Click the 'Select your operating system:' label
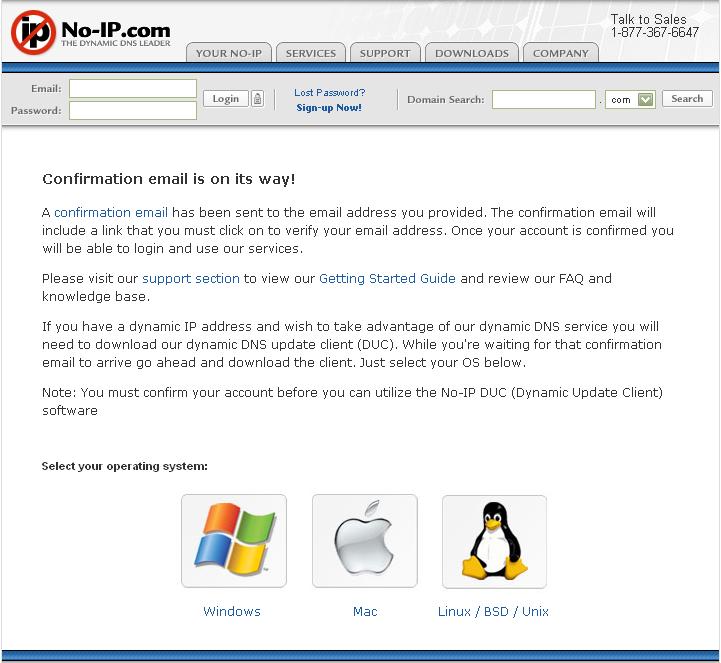 tap(125, 466)
